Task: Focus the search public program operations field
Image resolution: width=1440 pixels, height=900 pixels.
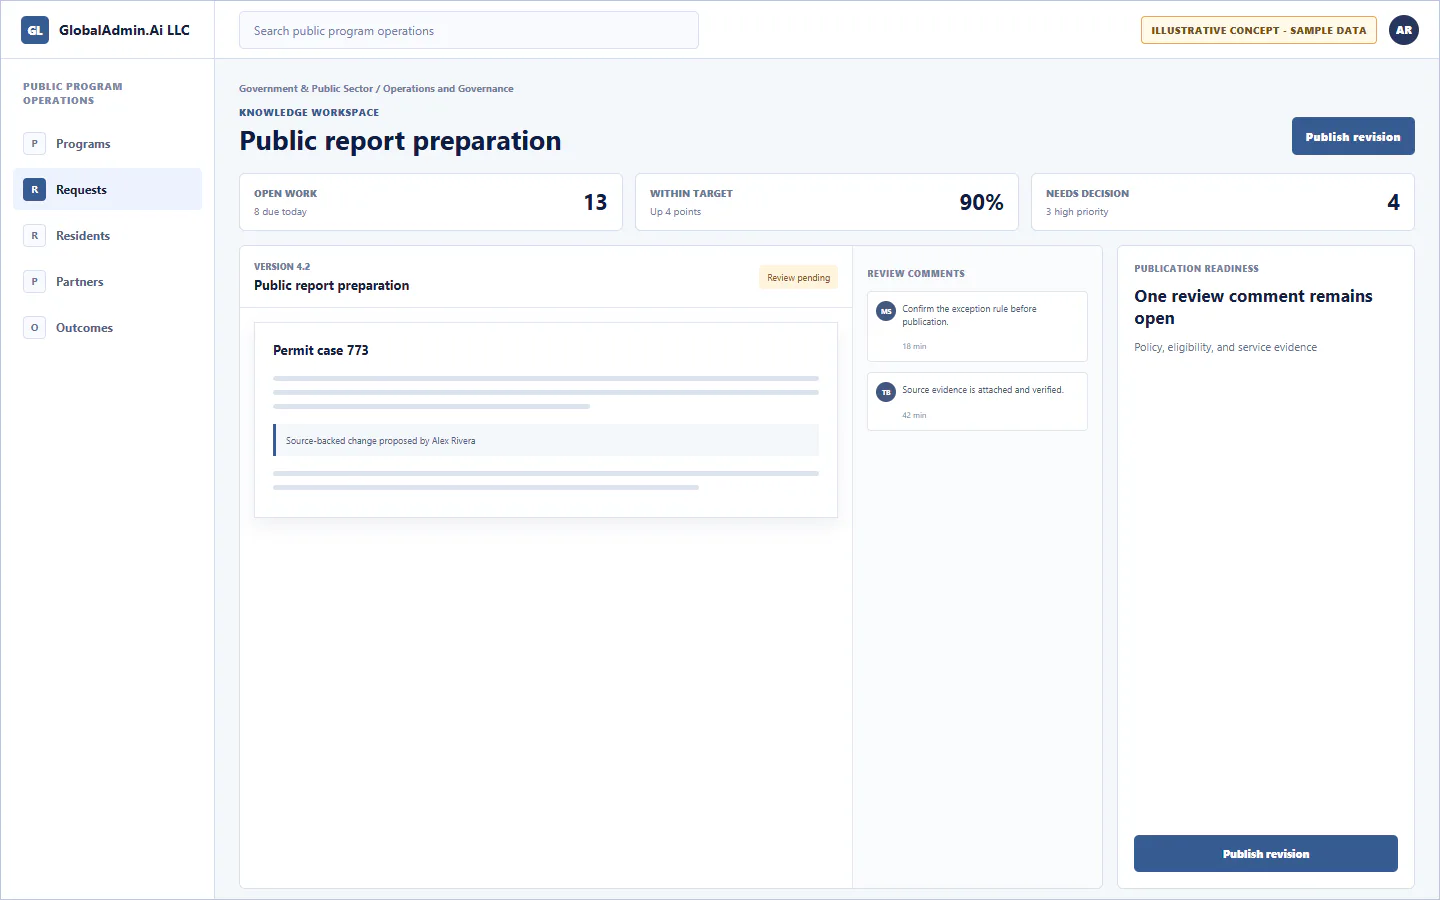Action: (x=469, y=30)
